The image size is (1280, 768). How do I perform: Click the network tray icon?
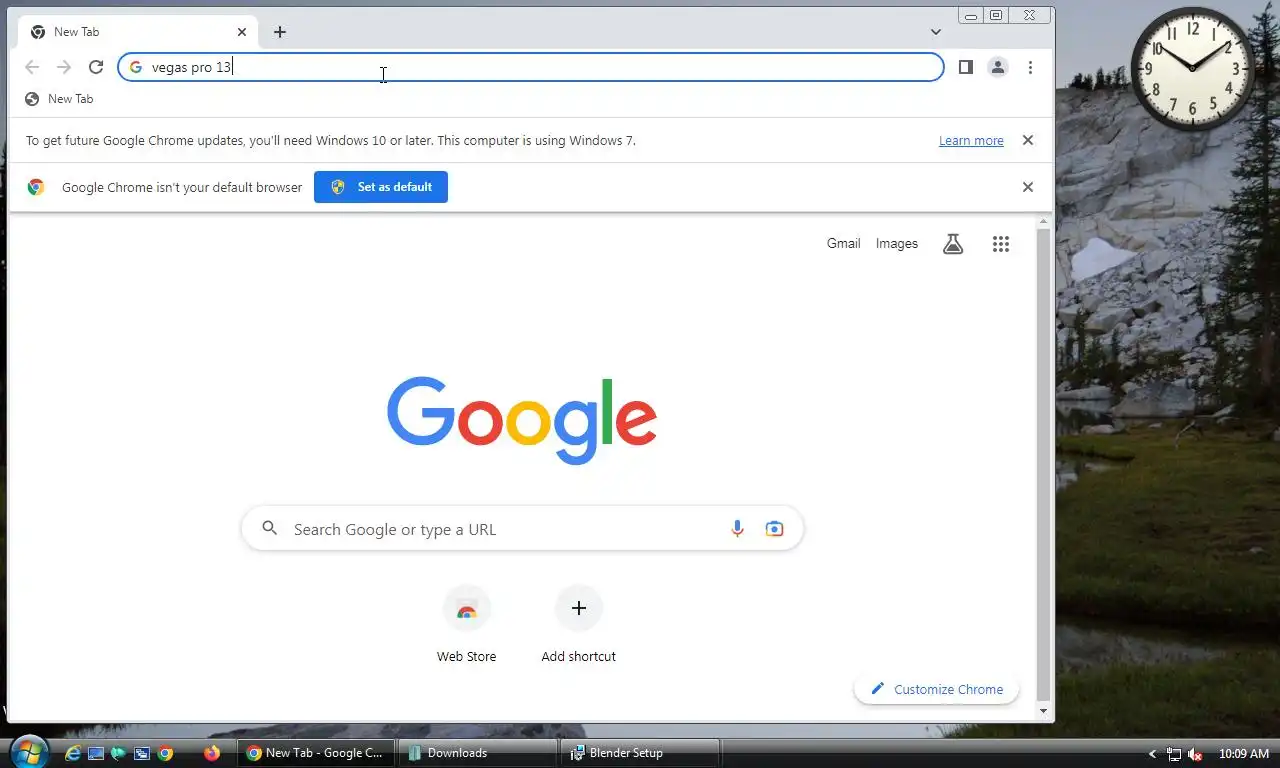click(1174, 754)
